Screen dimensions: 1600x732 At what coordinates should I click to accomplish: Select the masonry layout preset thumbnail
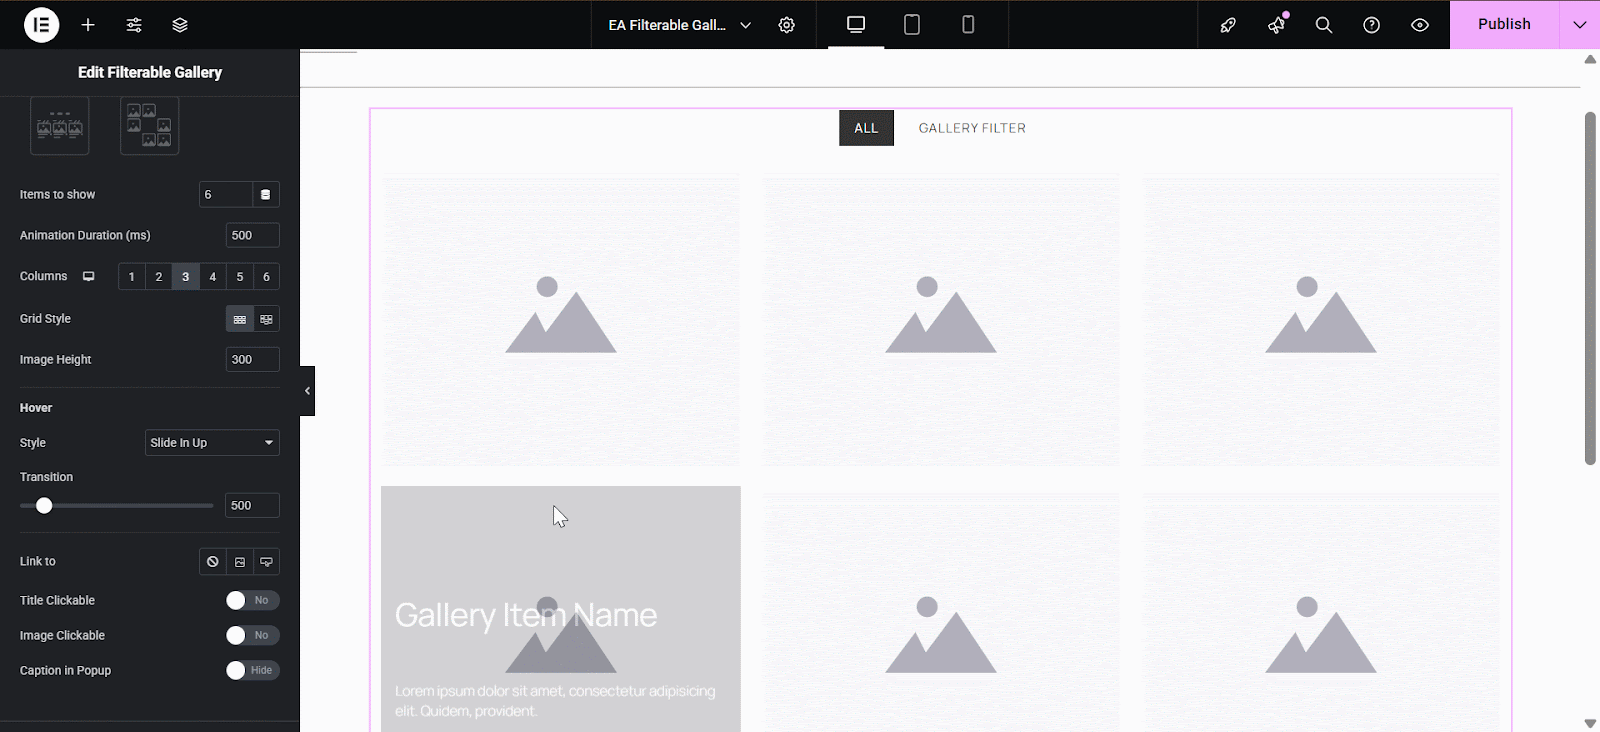coord(150,126)
